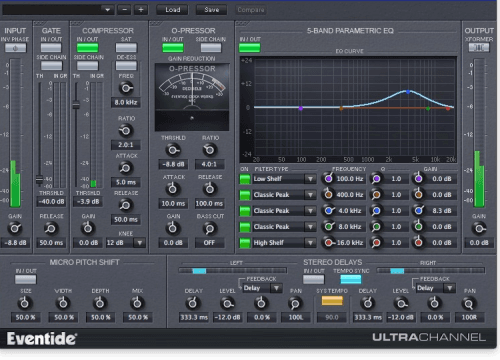This screenshot has height=360, width=500.
Task: Click the purple EQ curve node at 100 Hz
Action: (301, 108)
